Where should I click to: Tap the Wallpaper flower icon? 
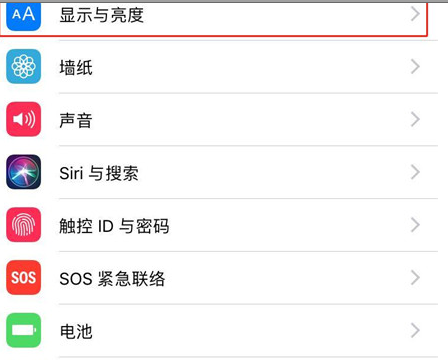23,66
